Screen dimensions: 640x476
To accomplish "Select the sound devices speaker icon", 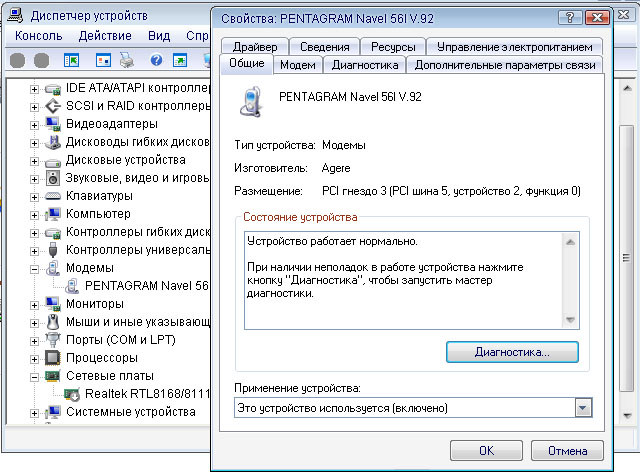I will (53, 178).
